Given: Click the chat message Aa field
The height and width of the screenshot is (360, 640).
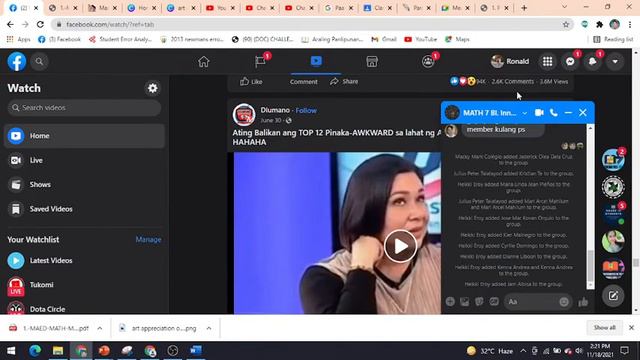Looking at the screenshot, I should coord(531,302).
